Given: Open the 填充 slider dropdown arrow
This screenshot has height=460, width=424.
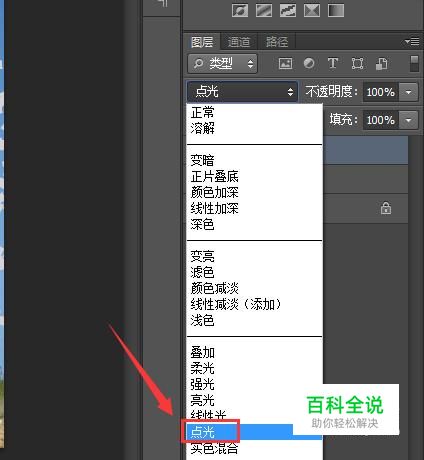Looking at the screenshot, I should 408,120.
